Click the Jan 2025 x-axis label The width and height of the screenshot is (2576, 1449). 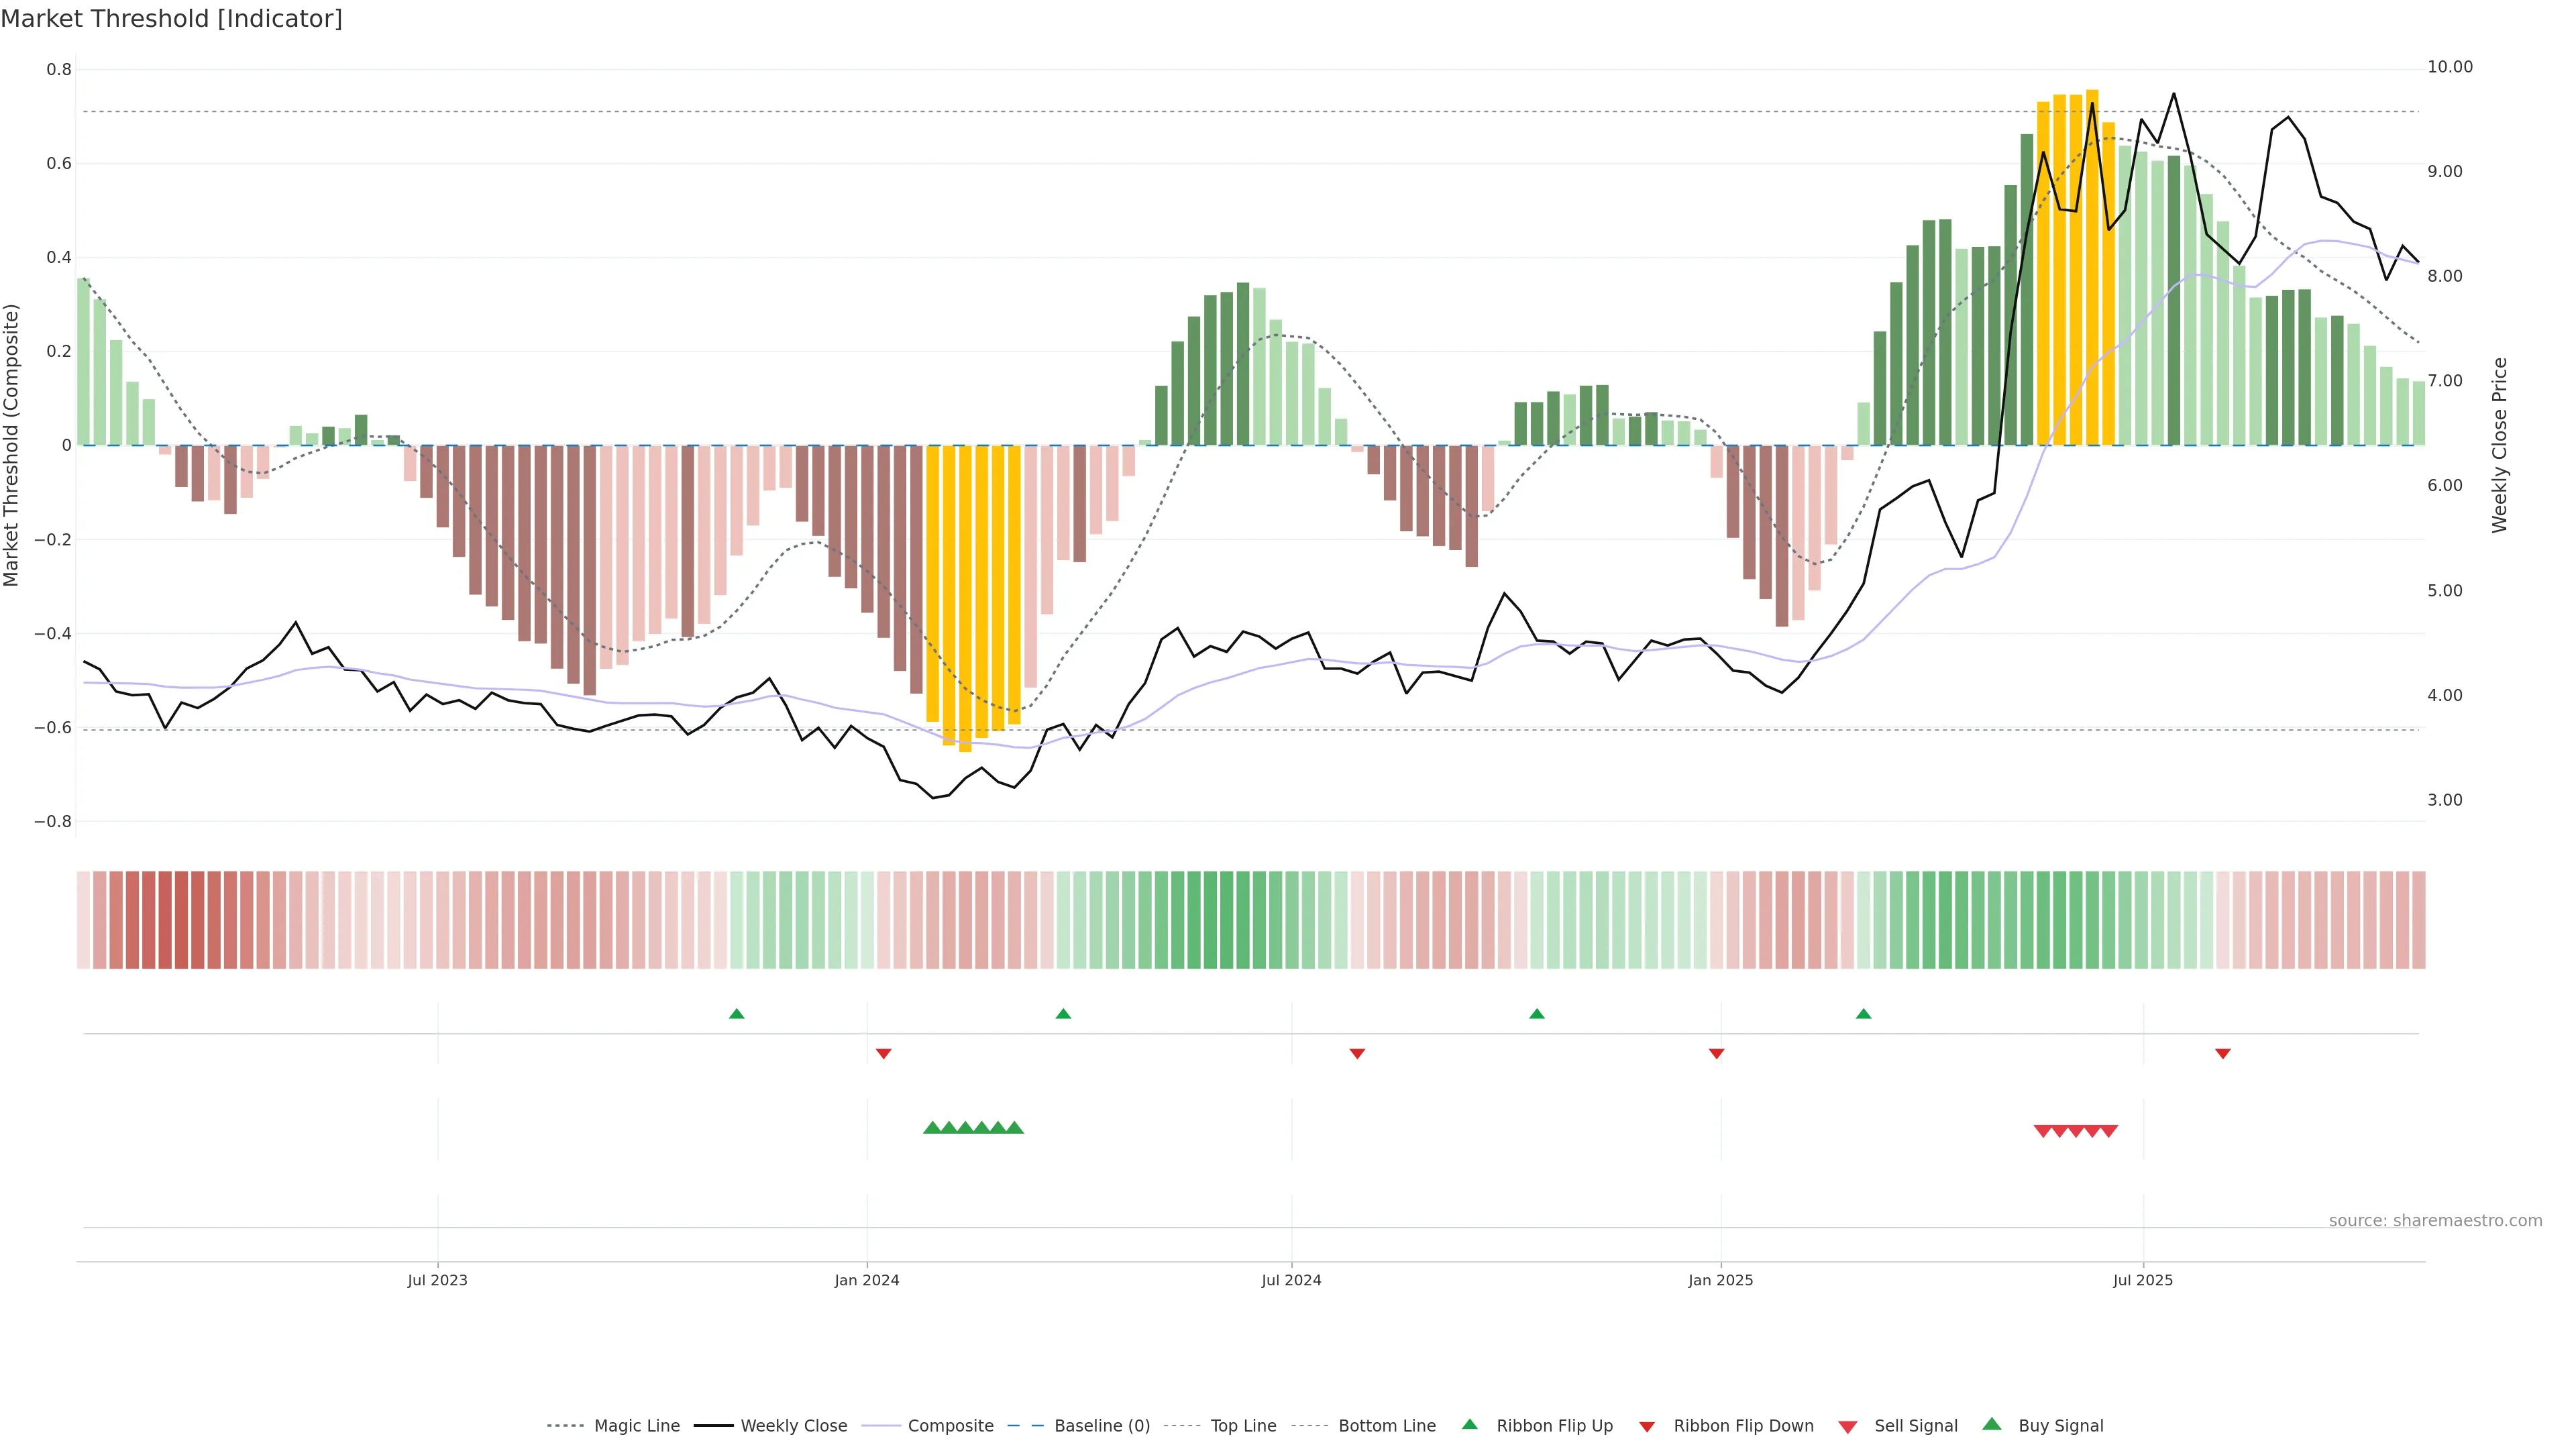[x=1720, y=1280]
